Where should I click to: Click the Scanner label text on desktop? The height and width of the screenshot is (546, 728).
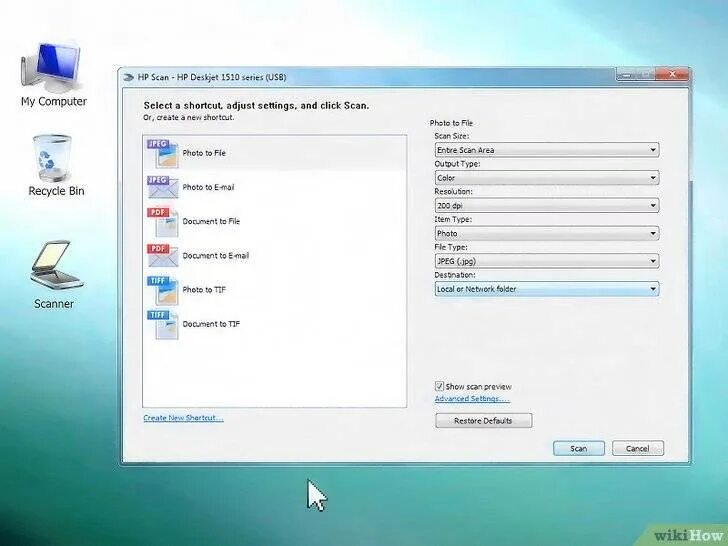click(54, 304)
